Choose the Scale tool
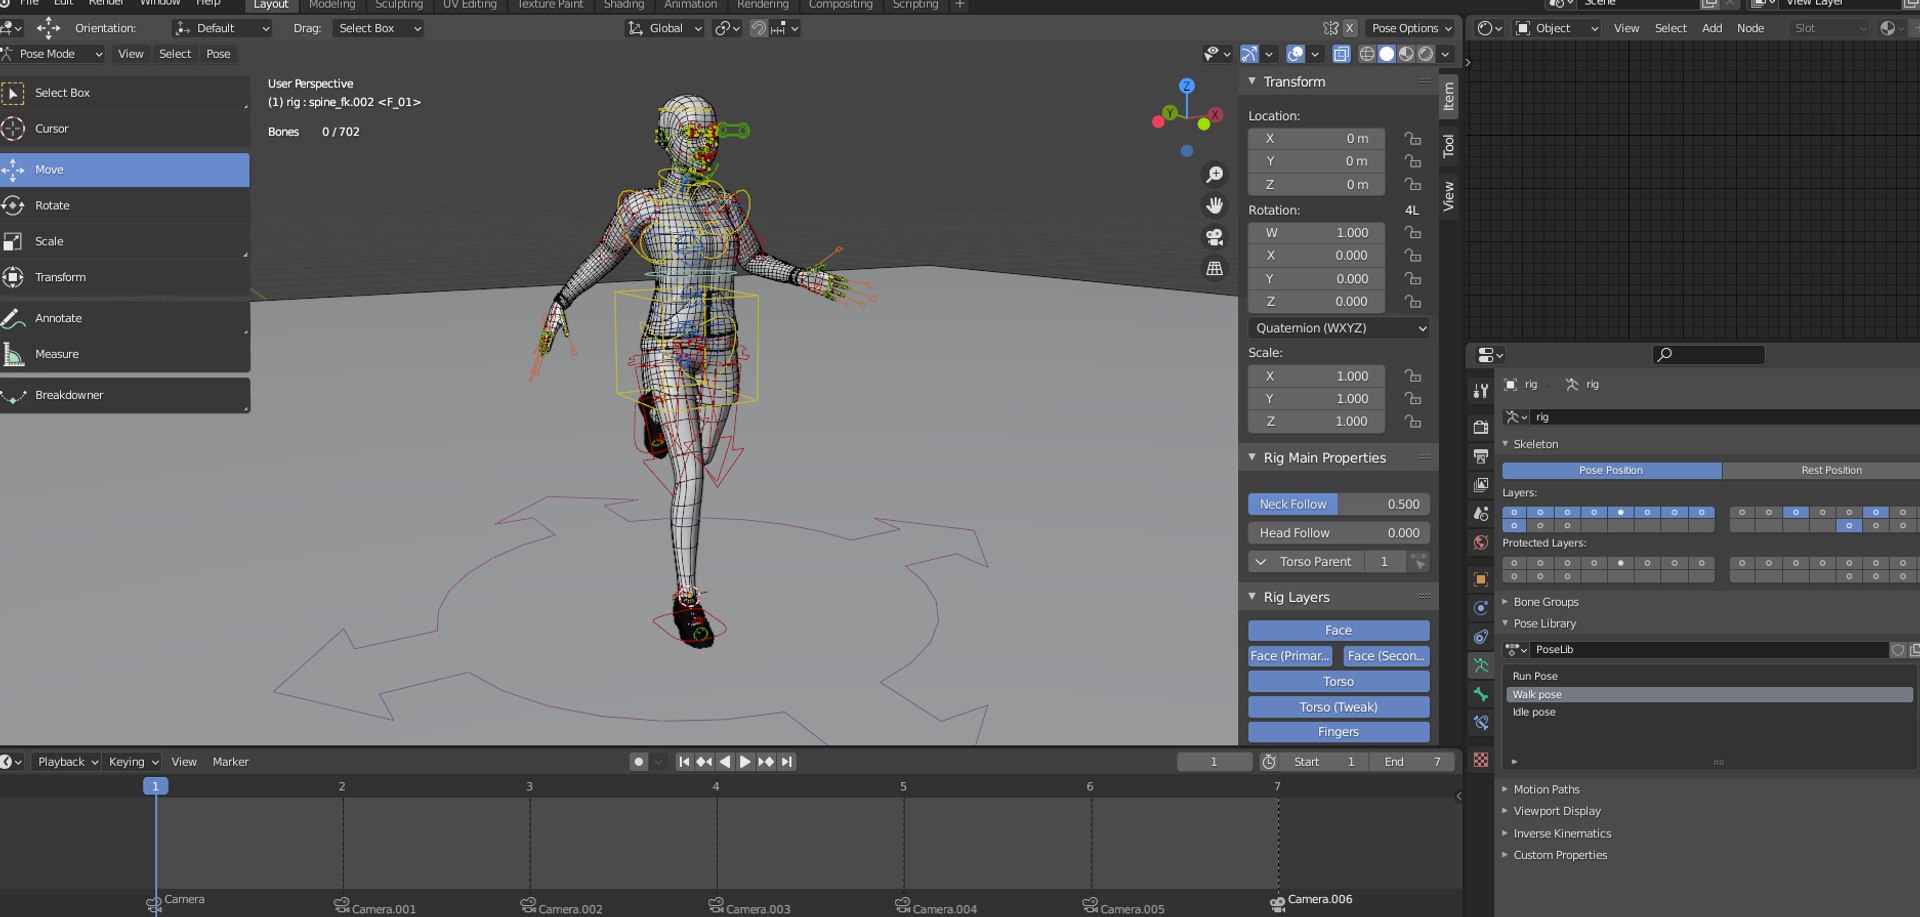1920x917 pixels. 124,242
